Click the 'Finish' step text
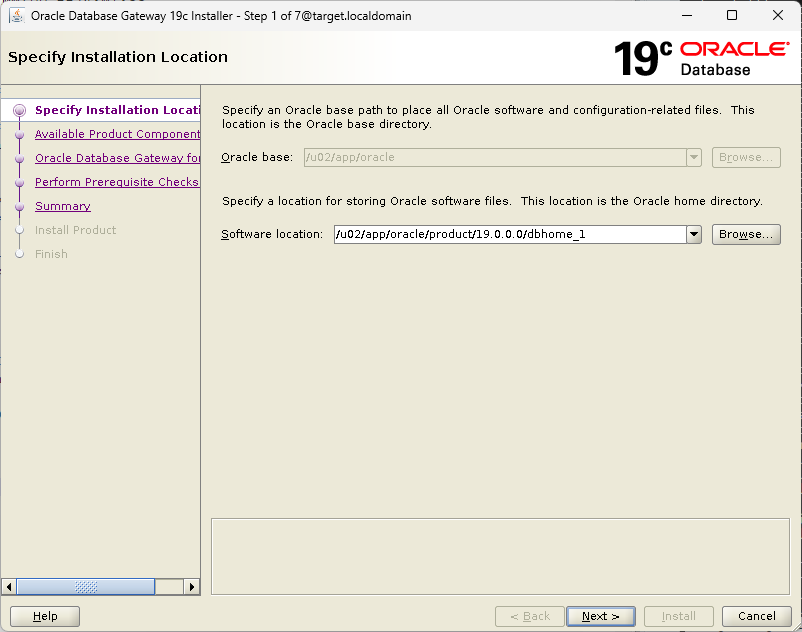The height and width of the screenshot is (632, 802). (x=51, y=254)
